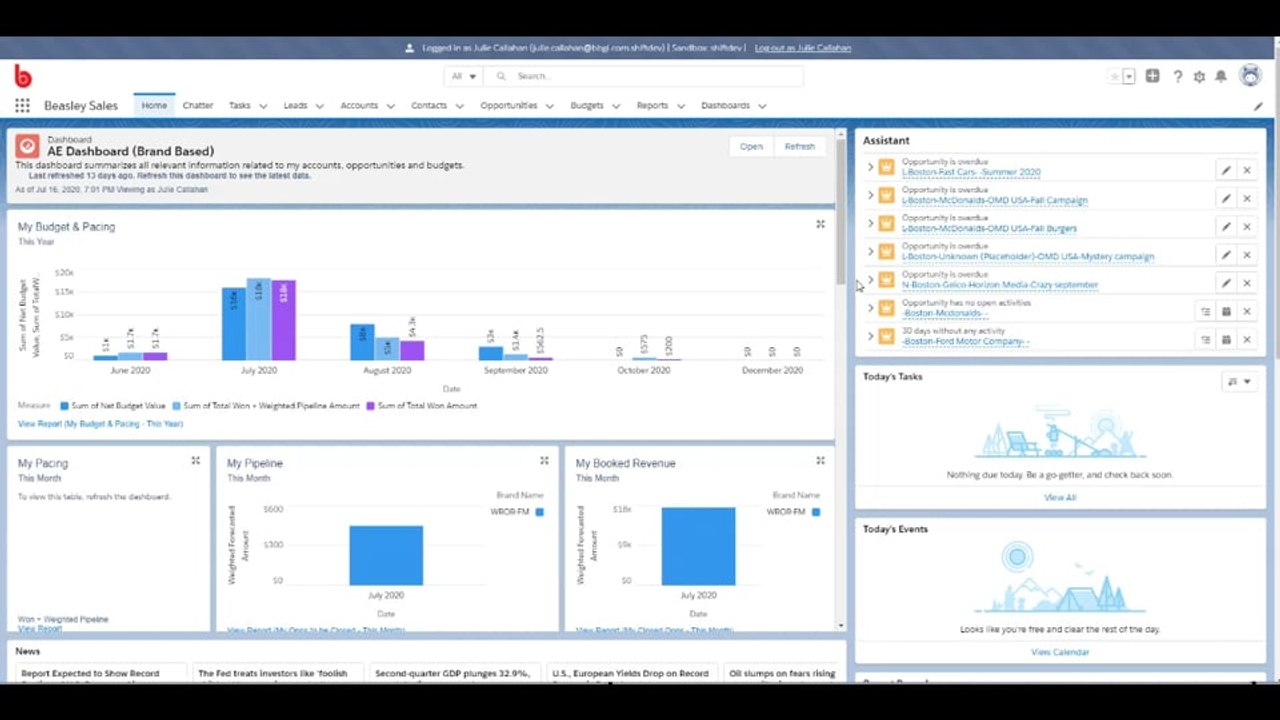
Task: Open the Reports tab
Action: [x=652, y=105]
